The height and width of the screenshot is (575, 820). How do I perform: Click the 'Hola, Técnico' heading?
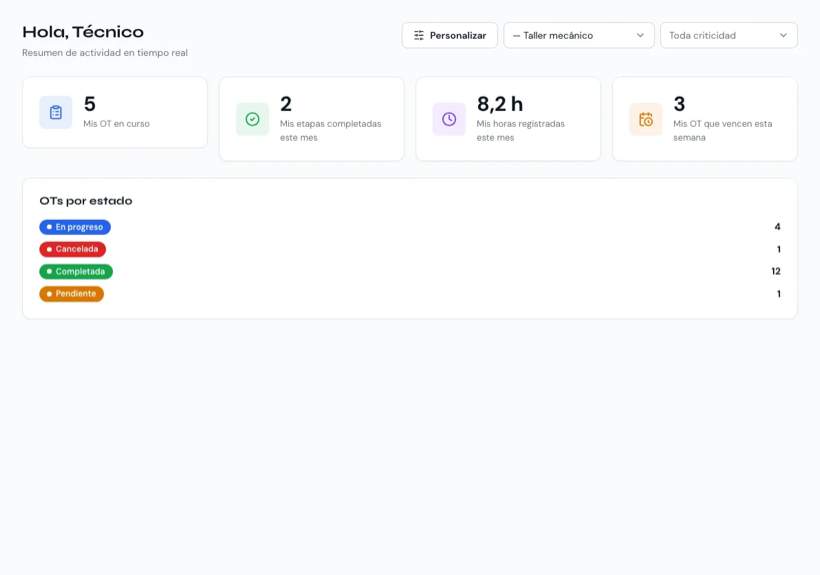click(83, 32)
